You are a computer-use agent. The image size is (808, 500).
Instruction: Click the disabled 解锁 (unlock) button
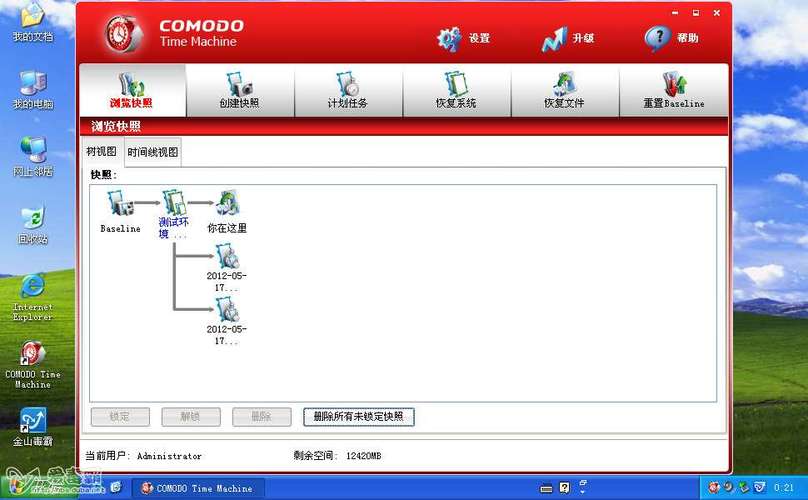tap(191, 416)
